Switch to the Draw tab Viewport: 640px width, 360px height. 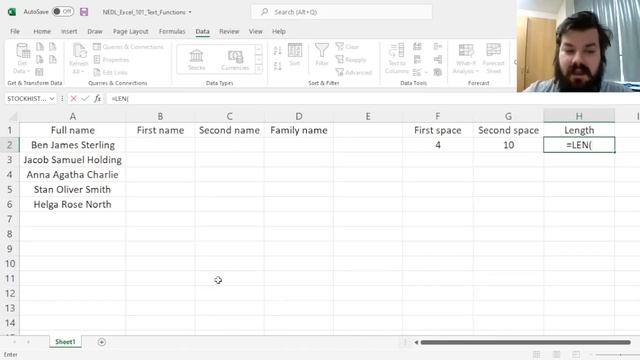click(95, 31)
